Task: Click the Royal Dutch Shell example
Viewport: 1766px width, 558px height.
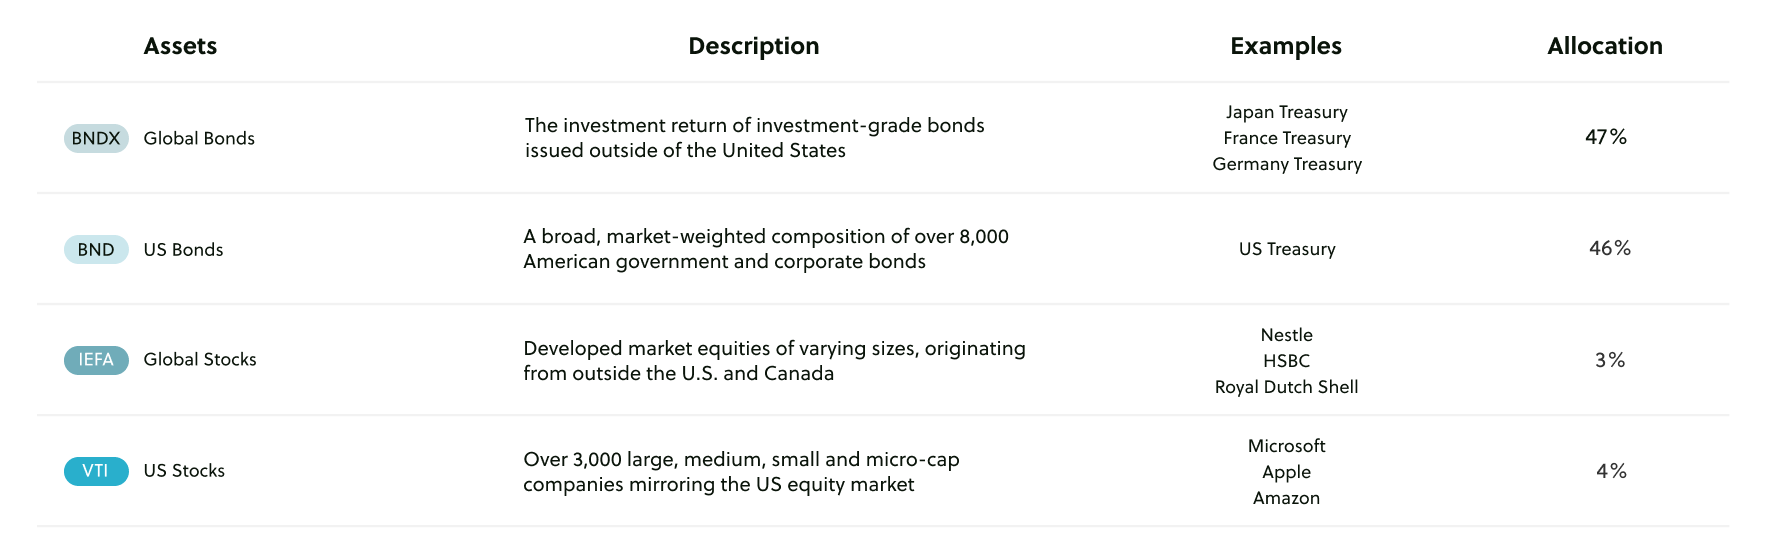Action: pyautogui.click(x=1286, y=387)
